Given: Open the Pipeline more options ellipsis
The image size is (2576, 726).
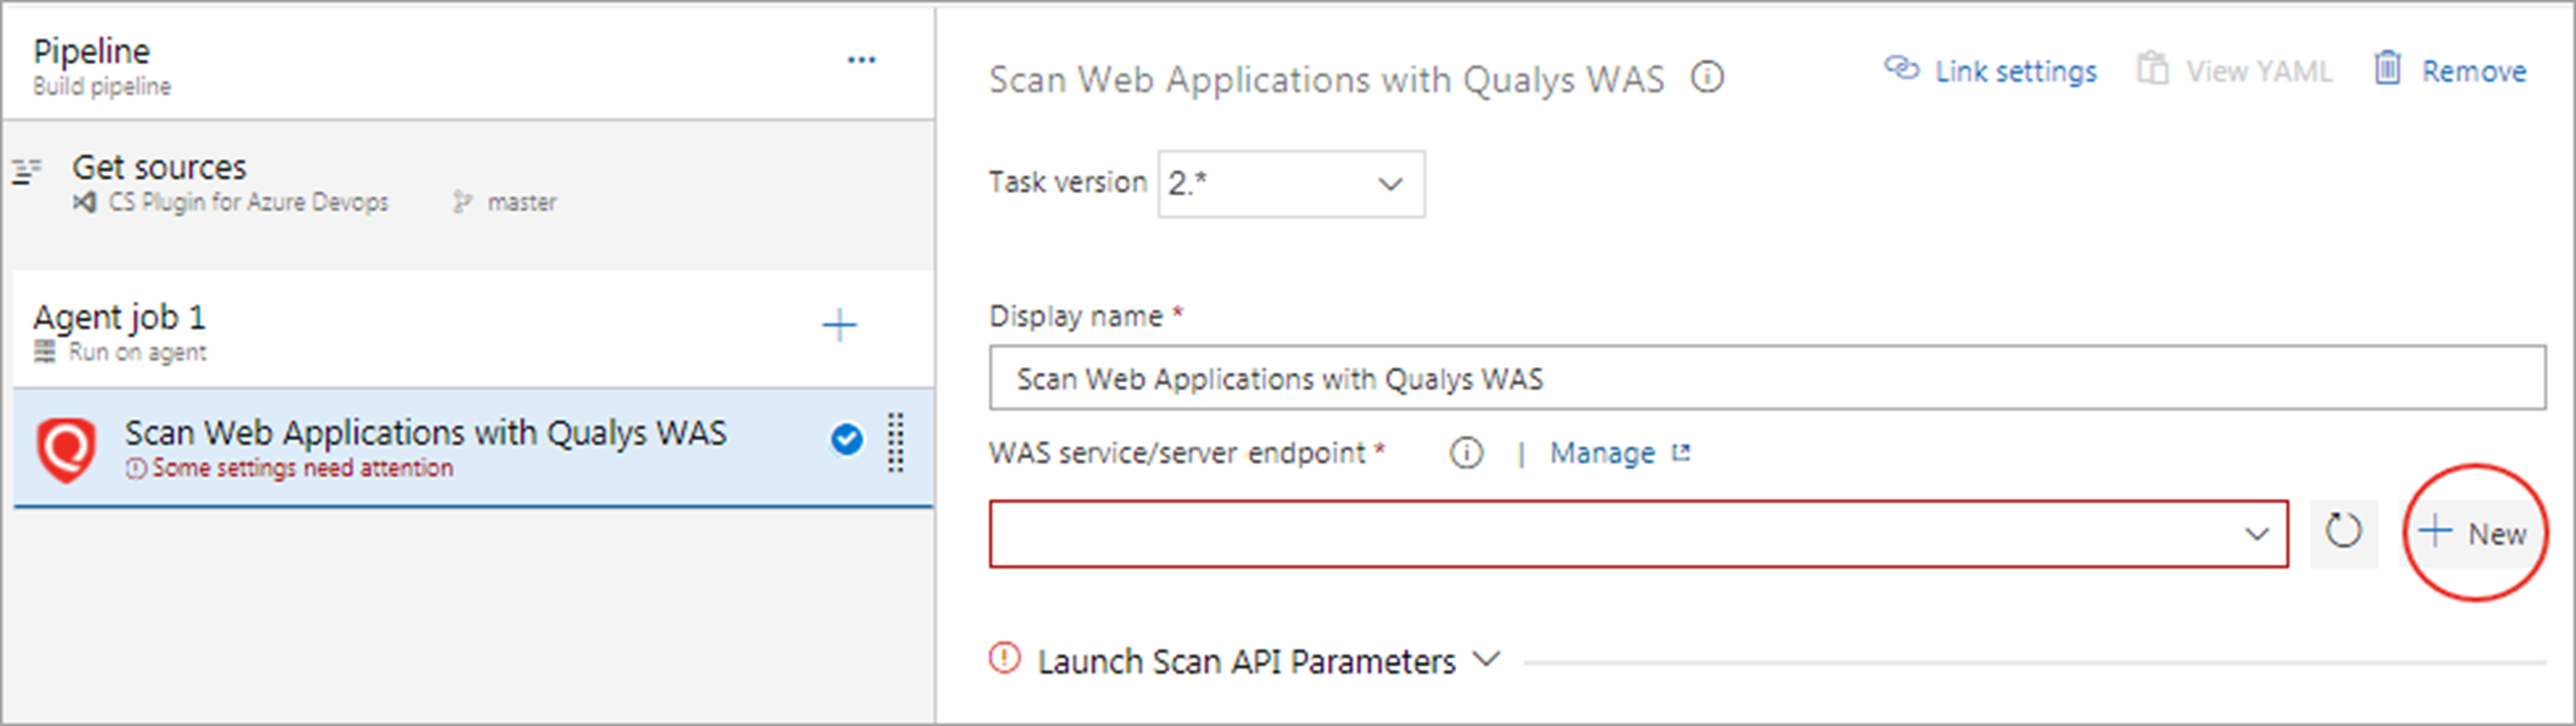Looking at the screenshot, I should (861, 60).
